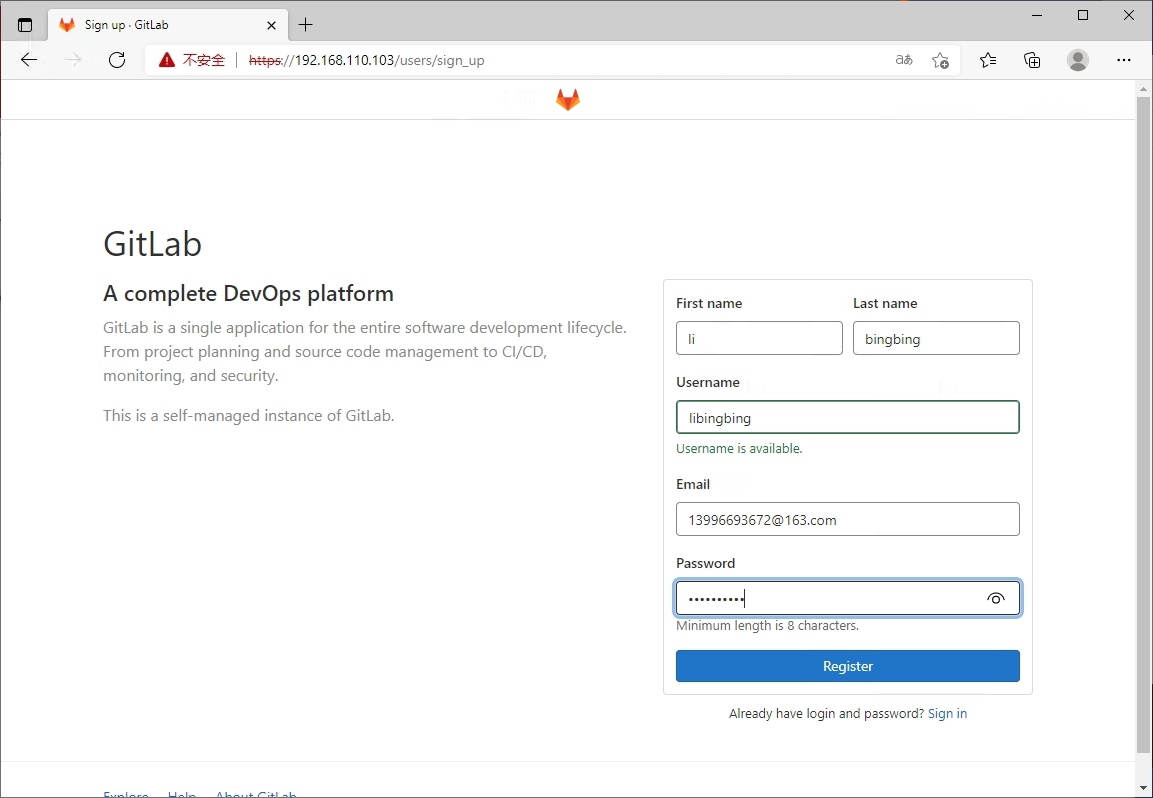
Task: Click the 不安全 security label
Action: point(204,60)
